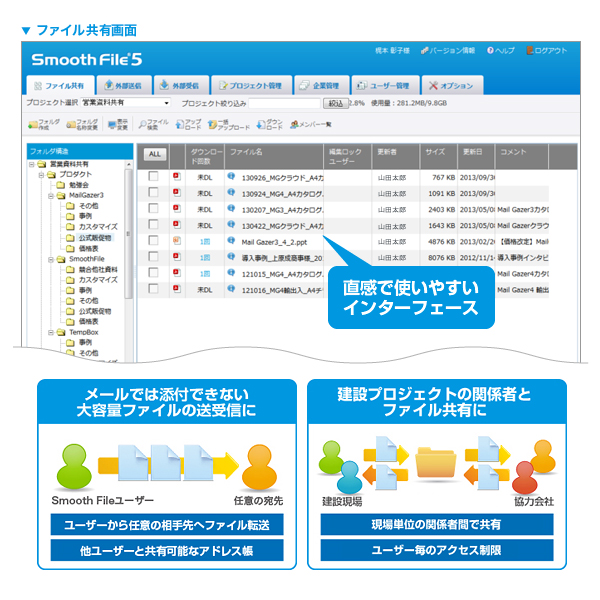Screen dimensions: 600x600
Task: Click the プロジェクト絞り込み filter text field
Action: coord(284,103)
